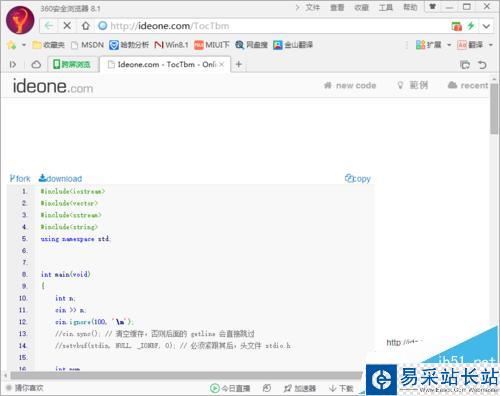Image resolution: width=500 pixels, height=396 pixels.
Task: Open the 收藏 menu
Action: [361, 7]
